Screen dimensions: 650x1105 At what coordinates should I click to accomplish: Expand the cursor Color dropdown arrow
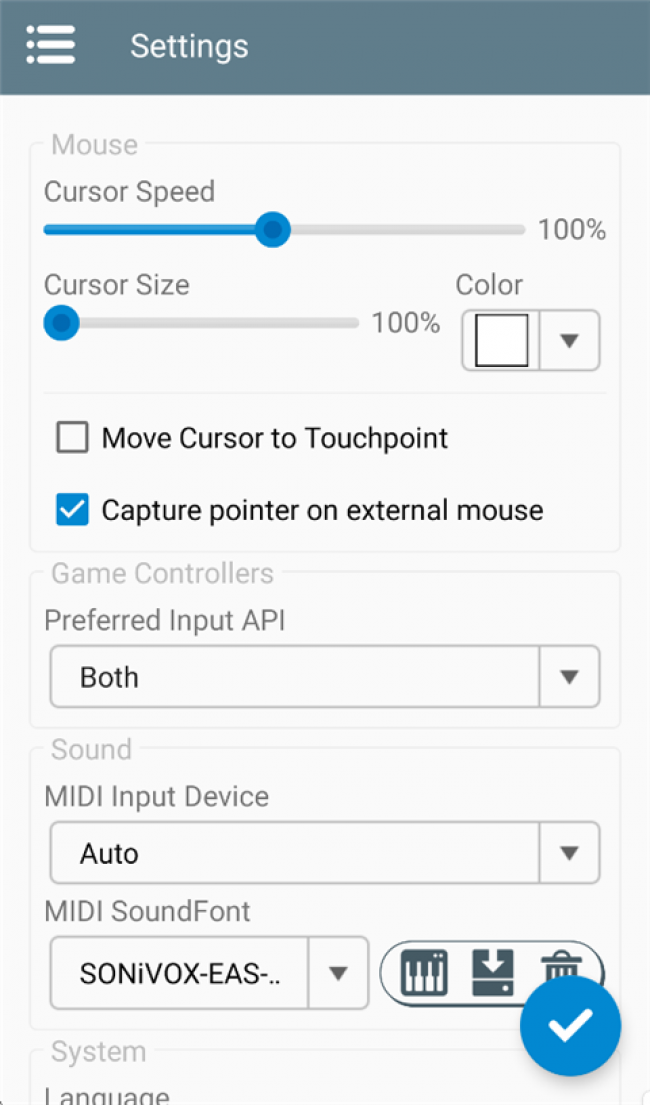pos(569,341)
